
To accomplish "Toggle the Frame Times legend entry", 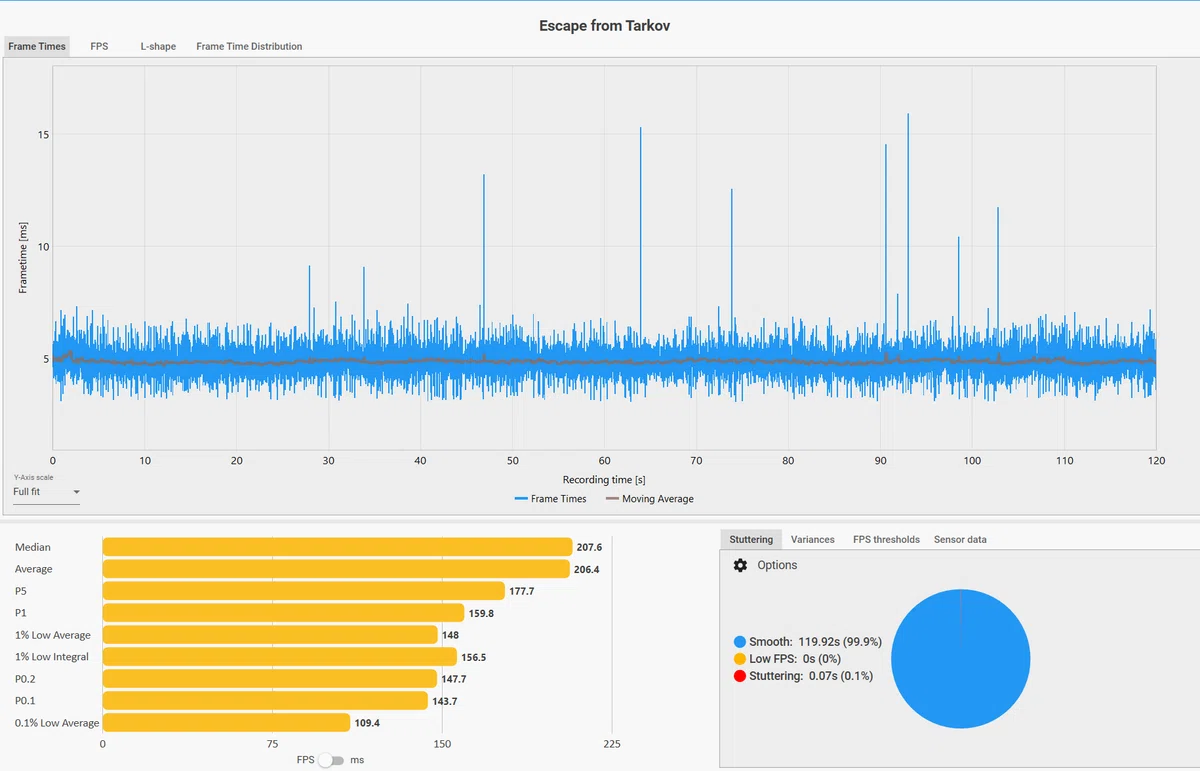I will (x=551, y=498).
